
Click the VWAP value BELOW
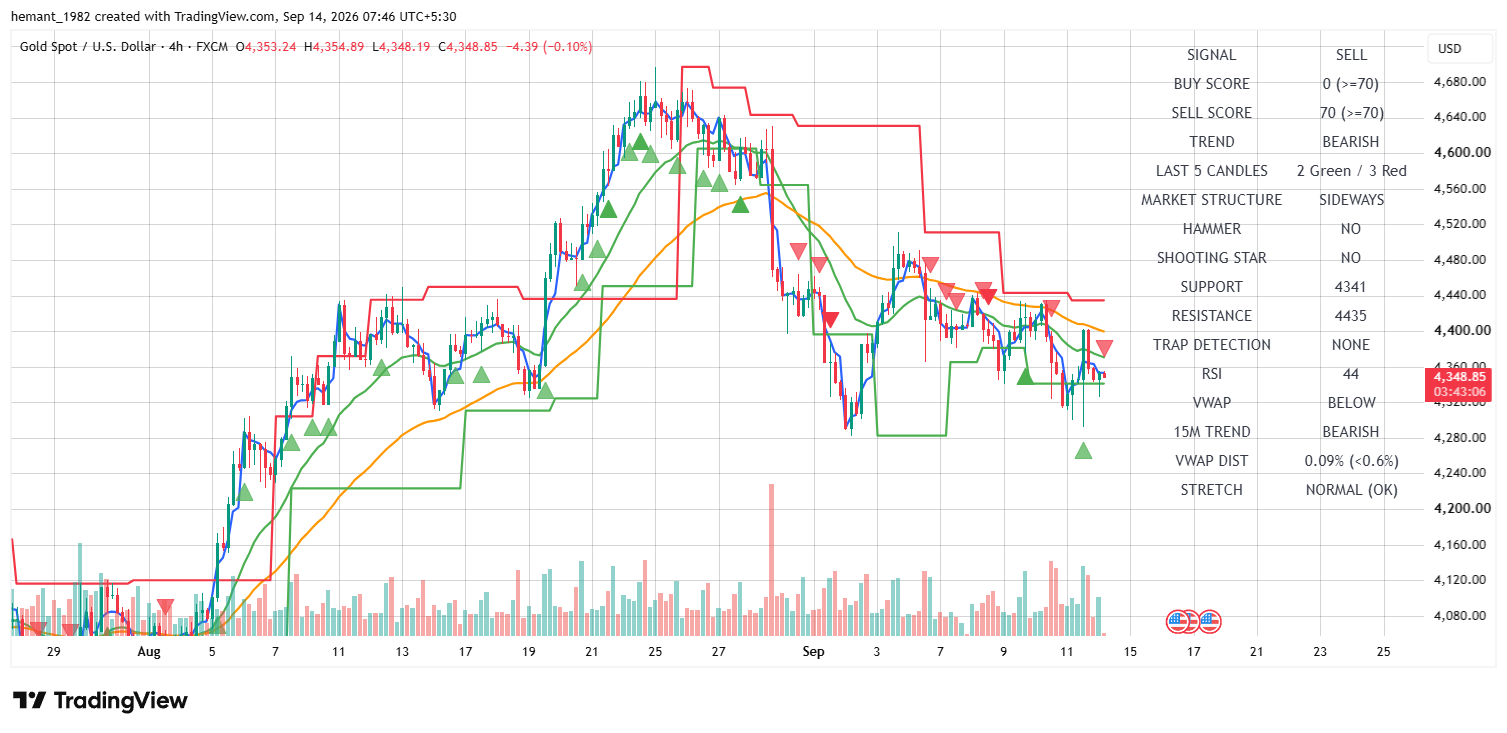pos(1351,403)
